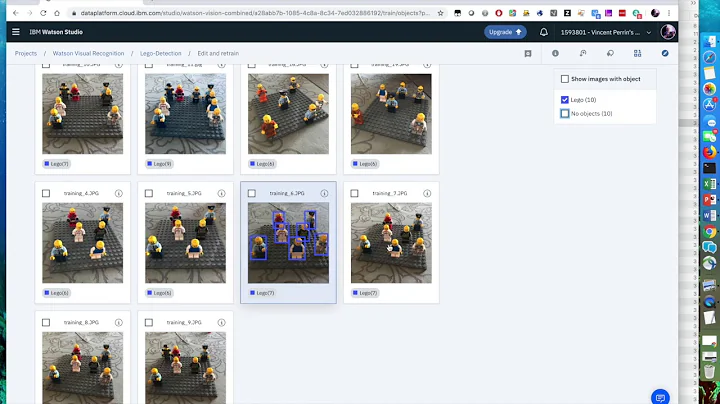Open training_6.JPG thumbnail with bounding boxes
This screenshot has width=720, height=404.
pos(288,243)
